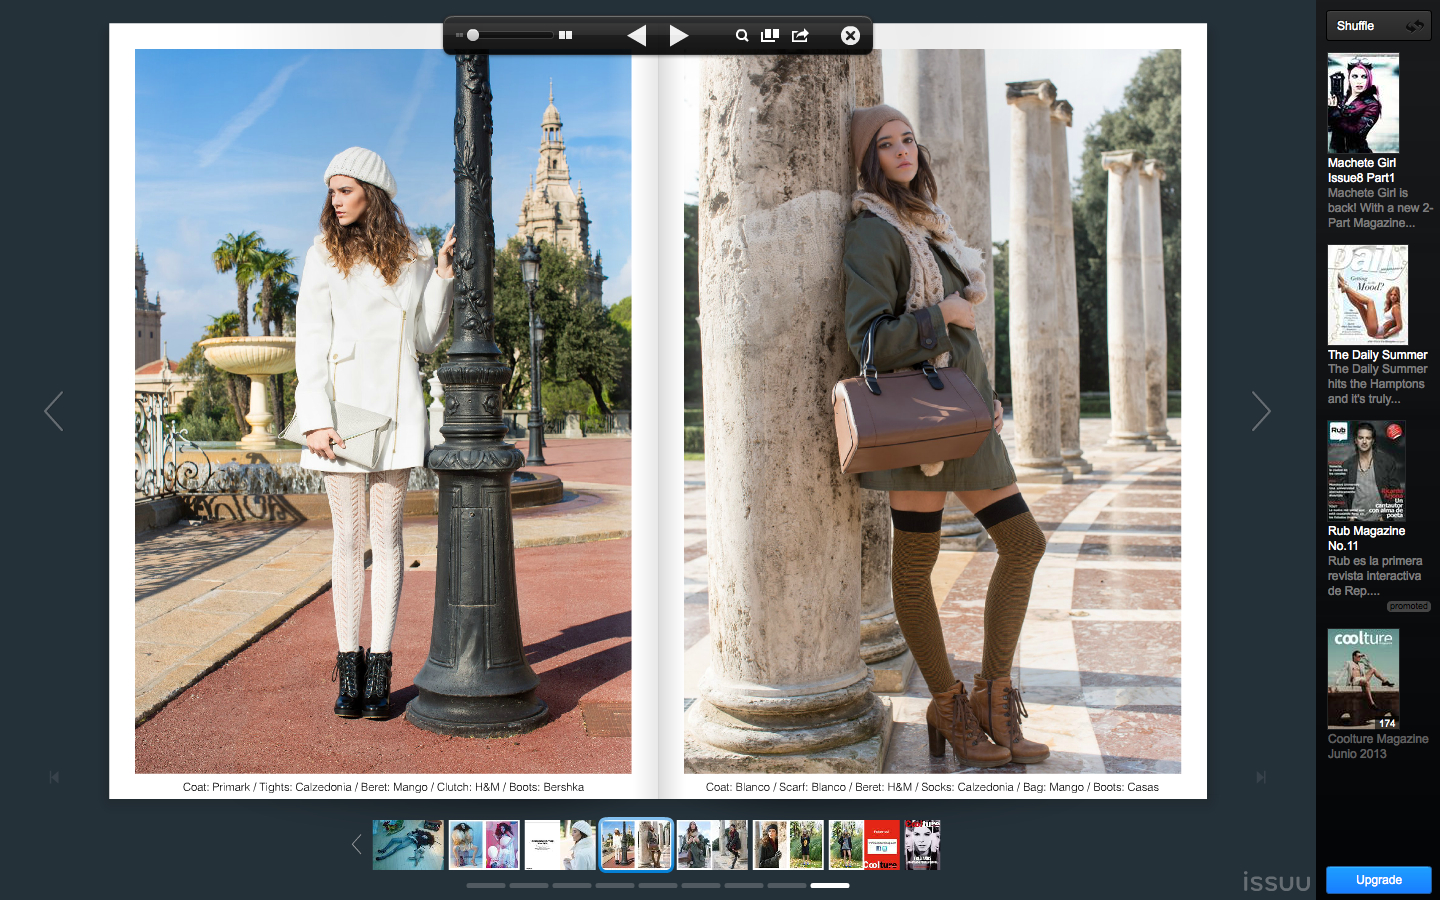Toggle the Shuffle button in sidebar
The image size is (1440, 900).
click(1378, 26)
